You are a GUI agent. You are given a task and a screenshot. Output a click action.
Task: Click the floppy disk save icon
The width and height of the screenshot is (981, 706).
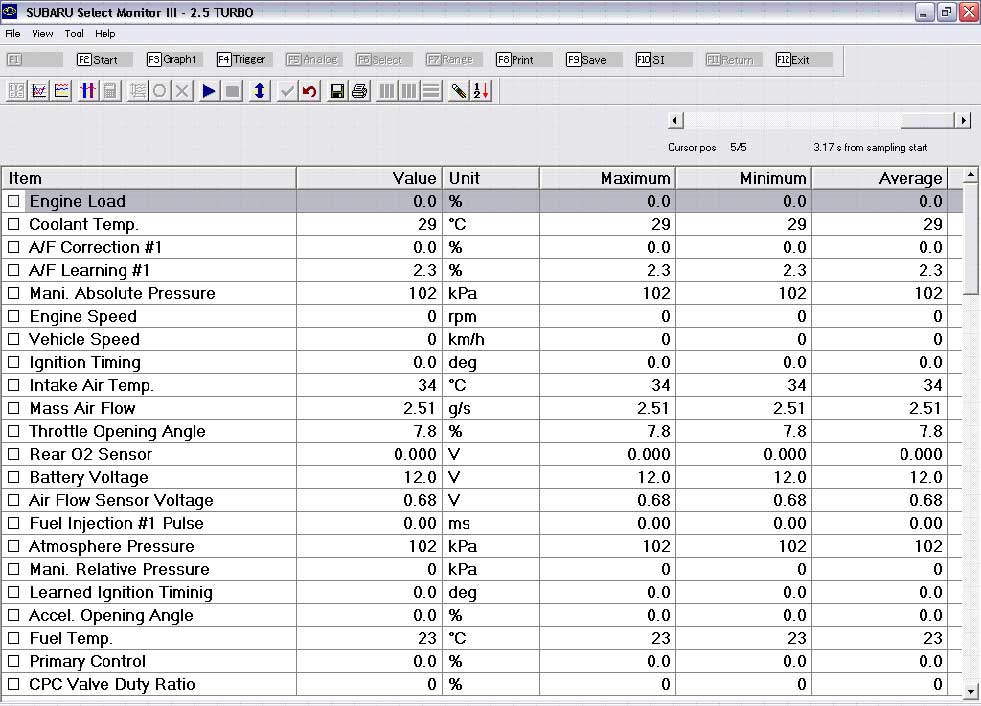click(x=337, y=91)
